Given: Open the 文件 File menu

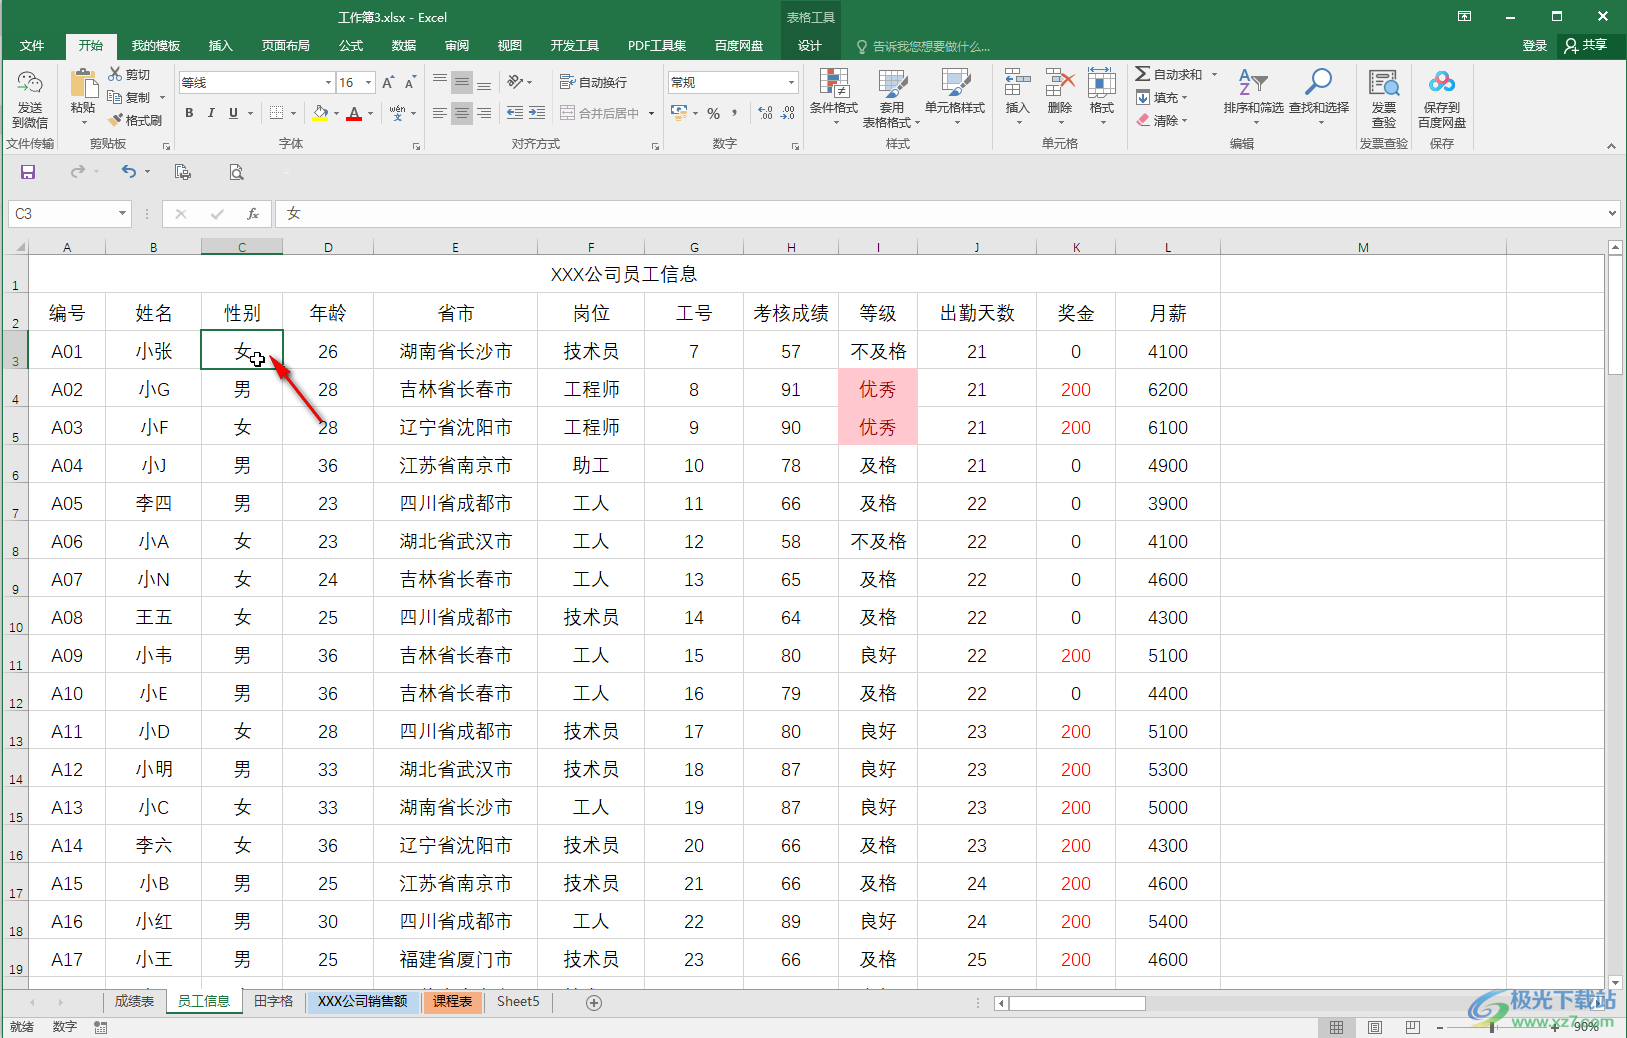Looking at the screenshot, I should point(32,46).
